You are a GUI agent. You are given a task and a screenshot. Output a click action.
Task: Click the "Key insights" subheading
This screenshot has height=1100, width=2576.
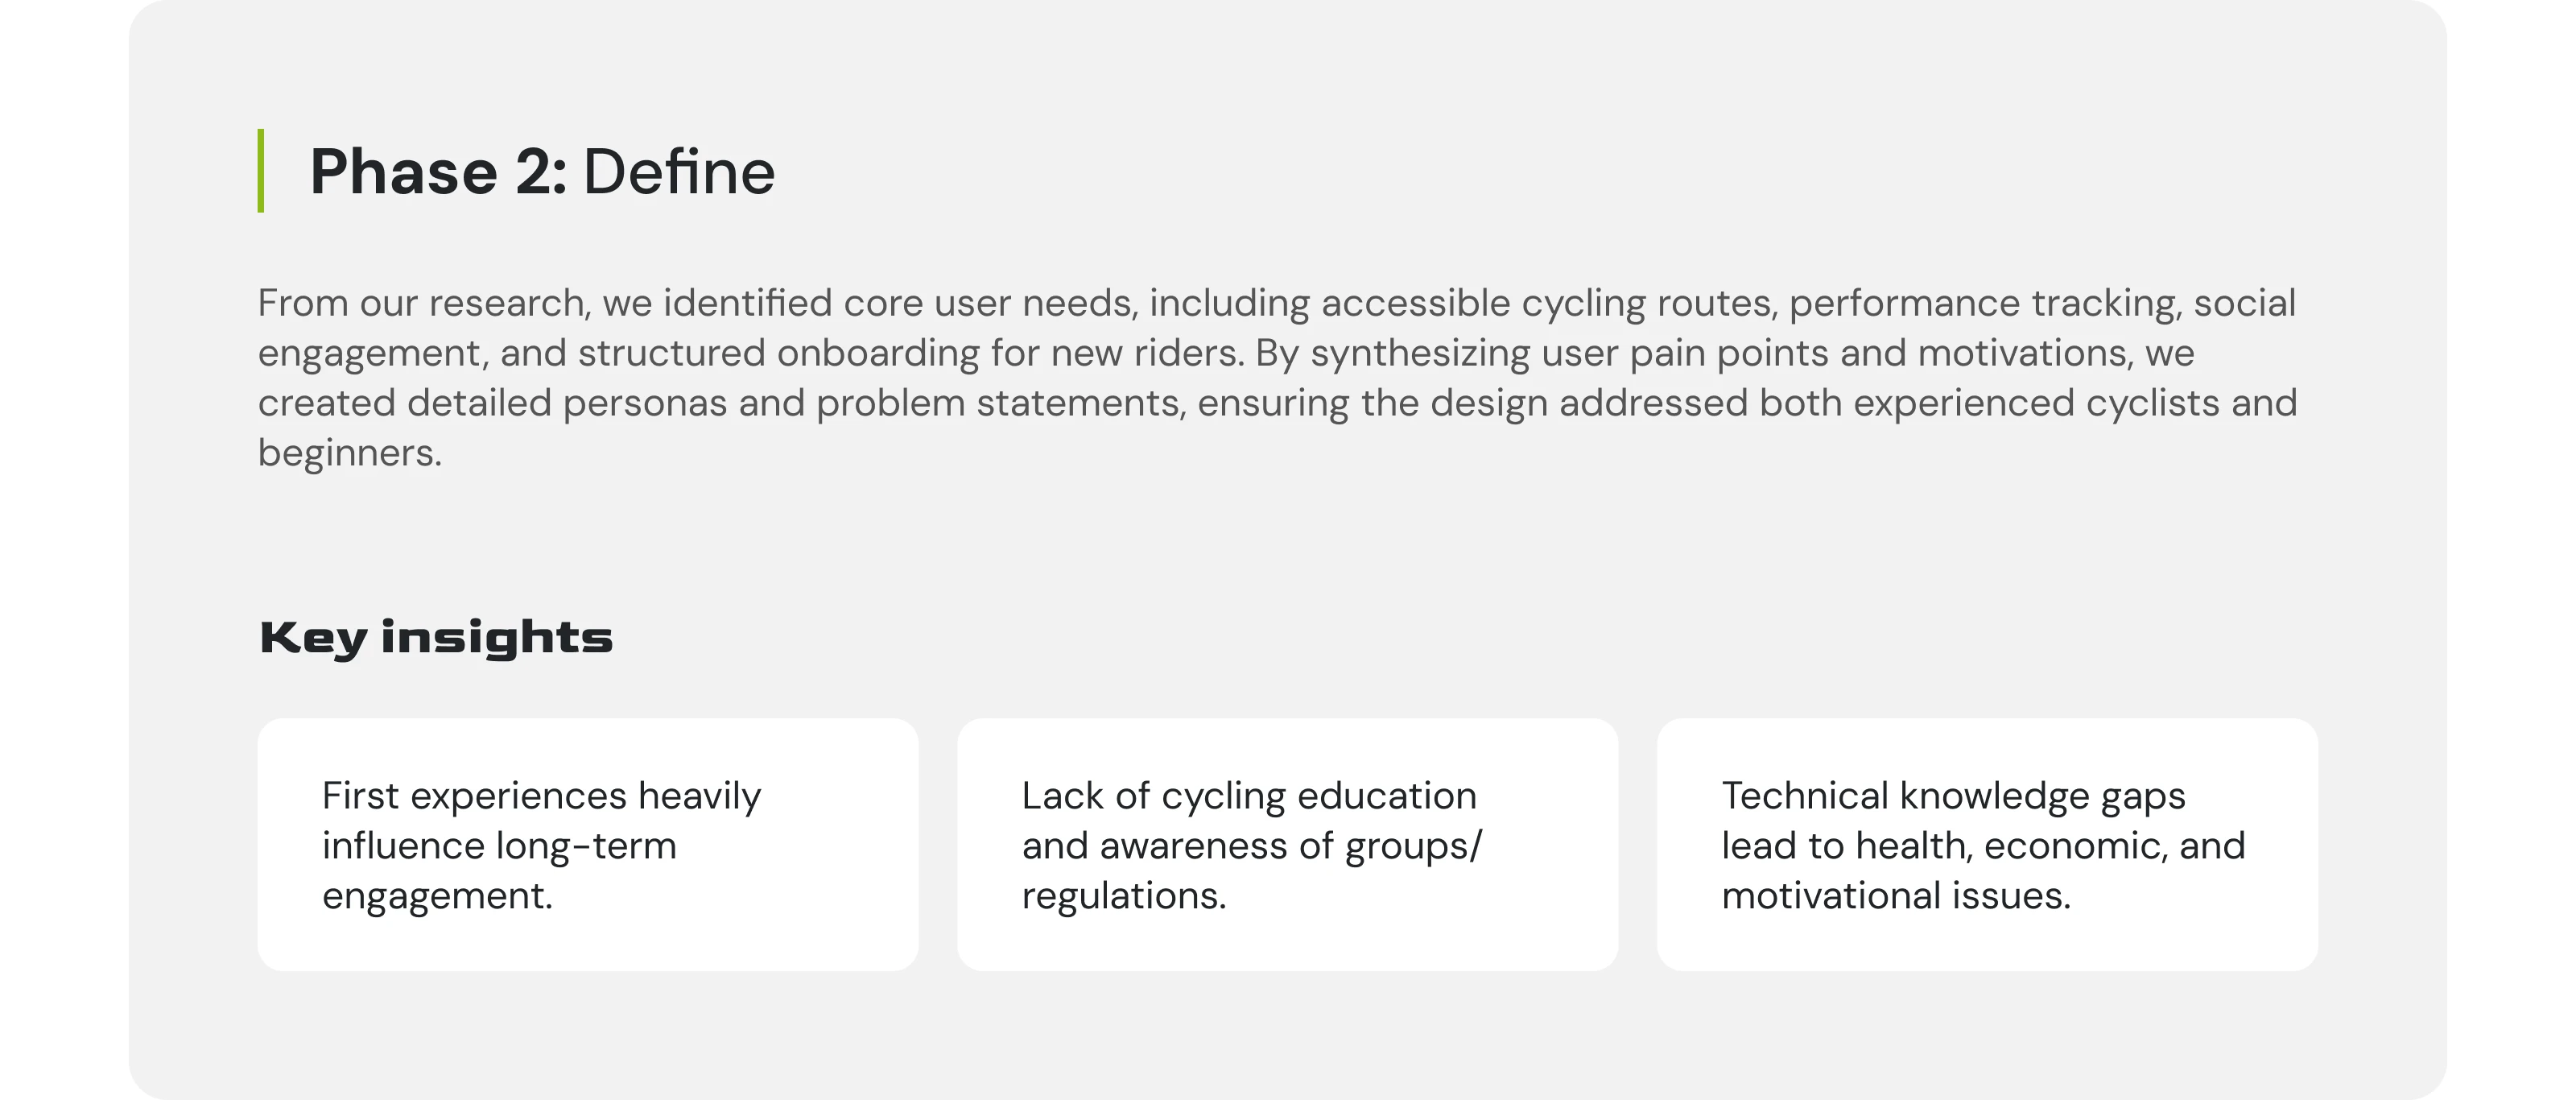[435, 637]
